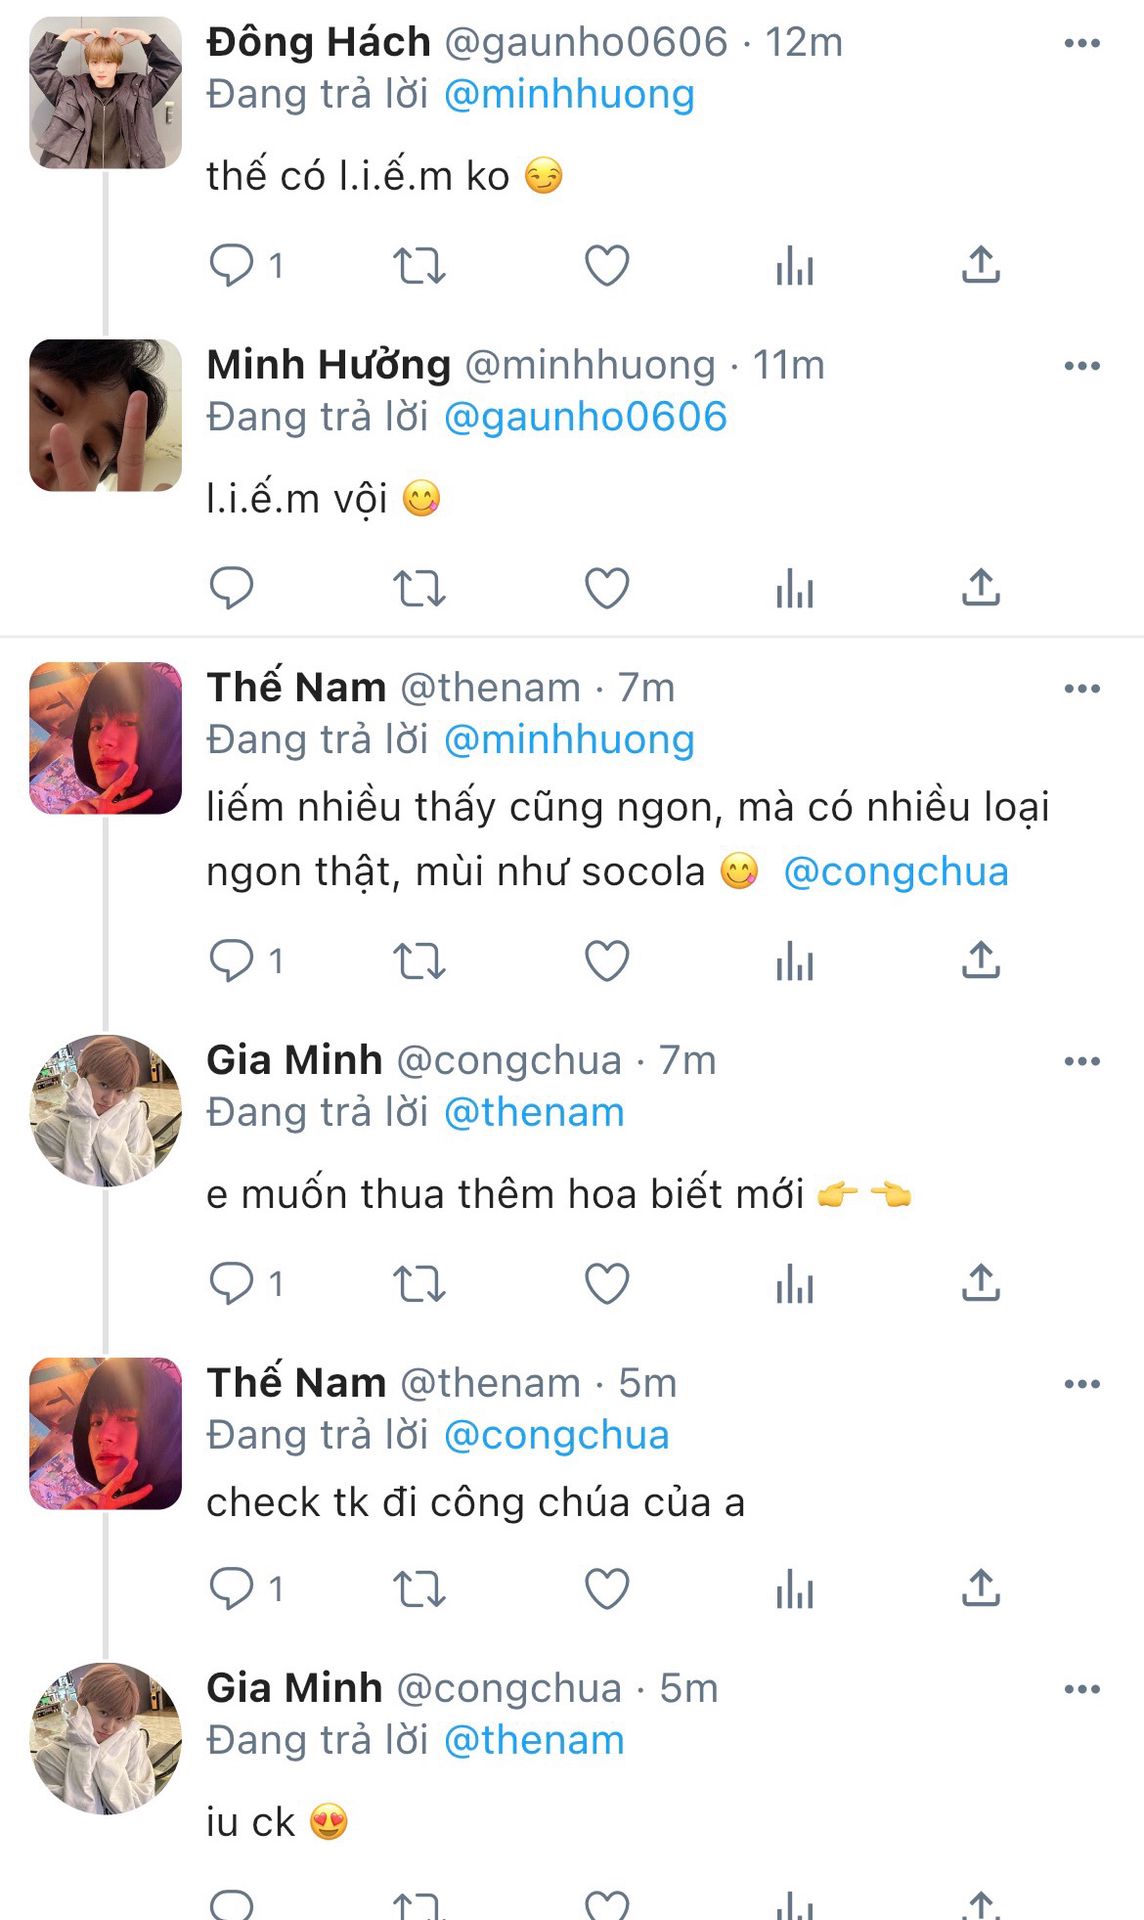Share Thế Nam's check tk tweet

(x=981, y=1588)
